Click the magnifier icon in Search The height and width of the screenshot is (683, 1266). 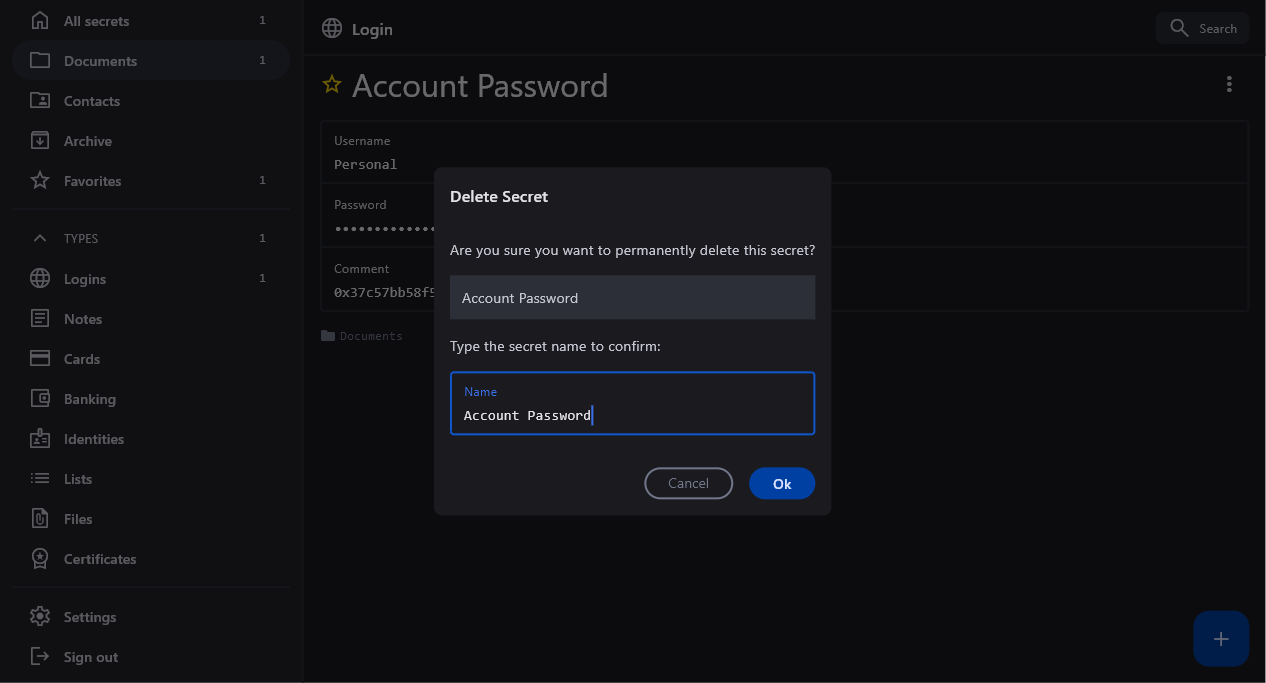1179,28
